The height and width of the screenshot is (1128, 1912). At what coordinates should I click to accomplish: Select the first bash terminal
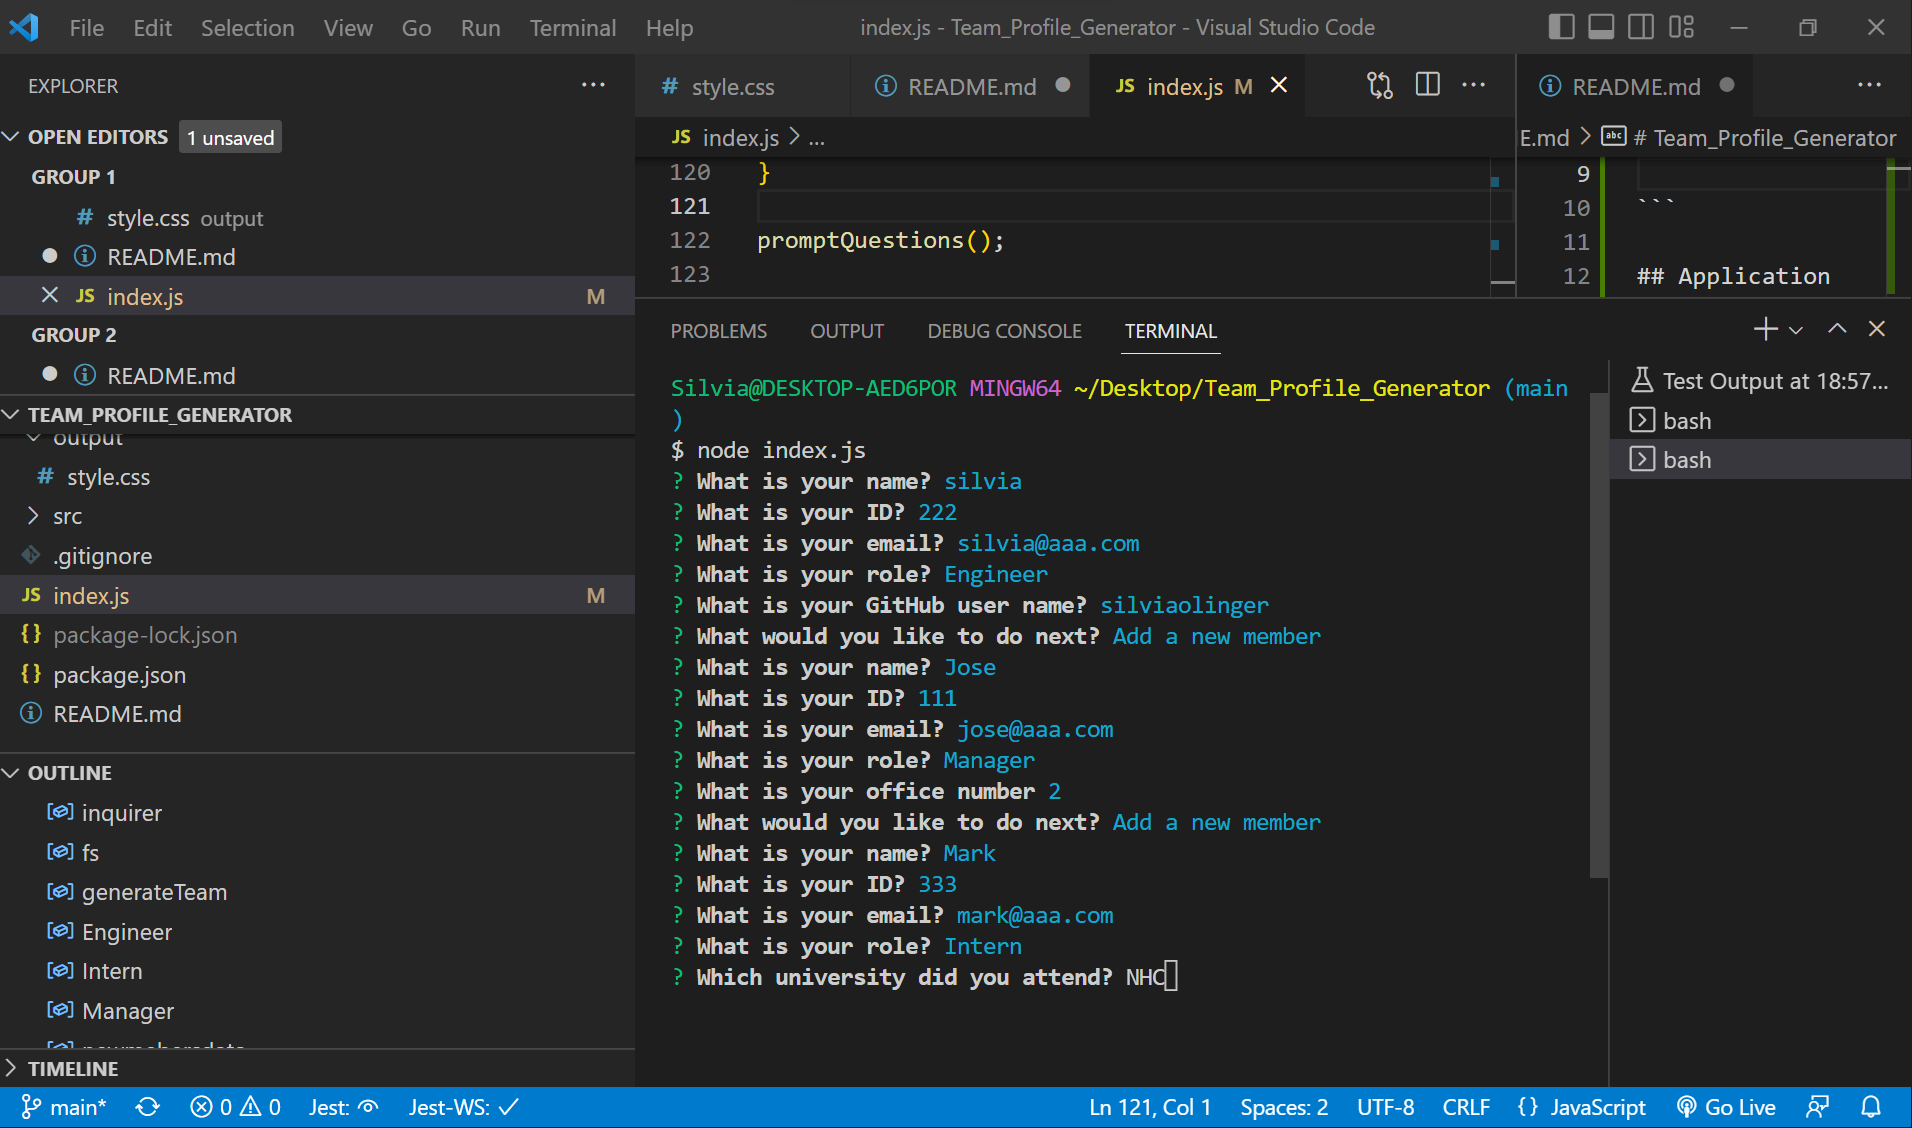(x=1760, y=421)
